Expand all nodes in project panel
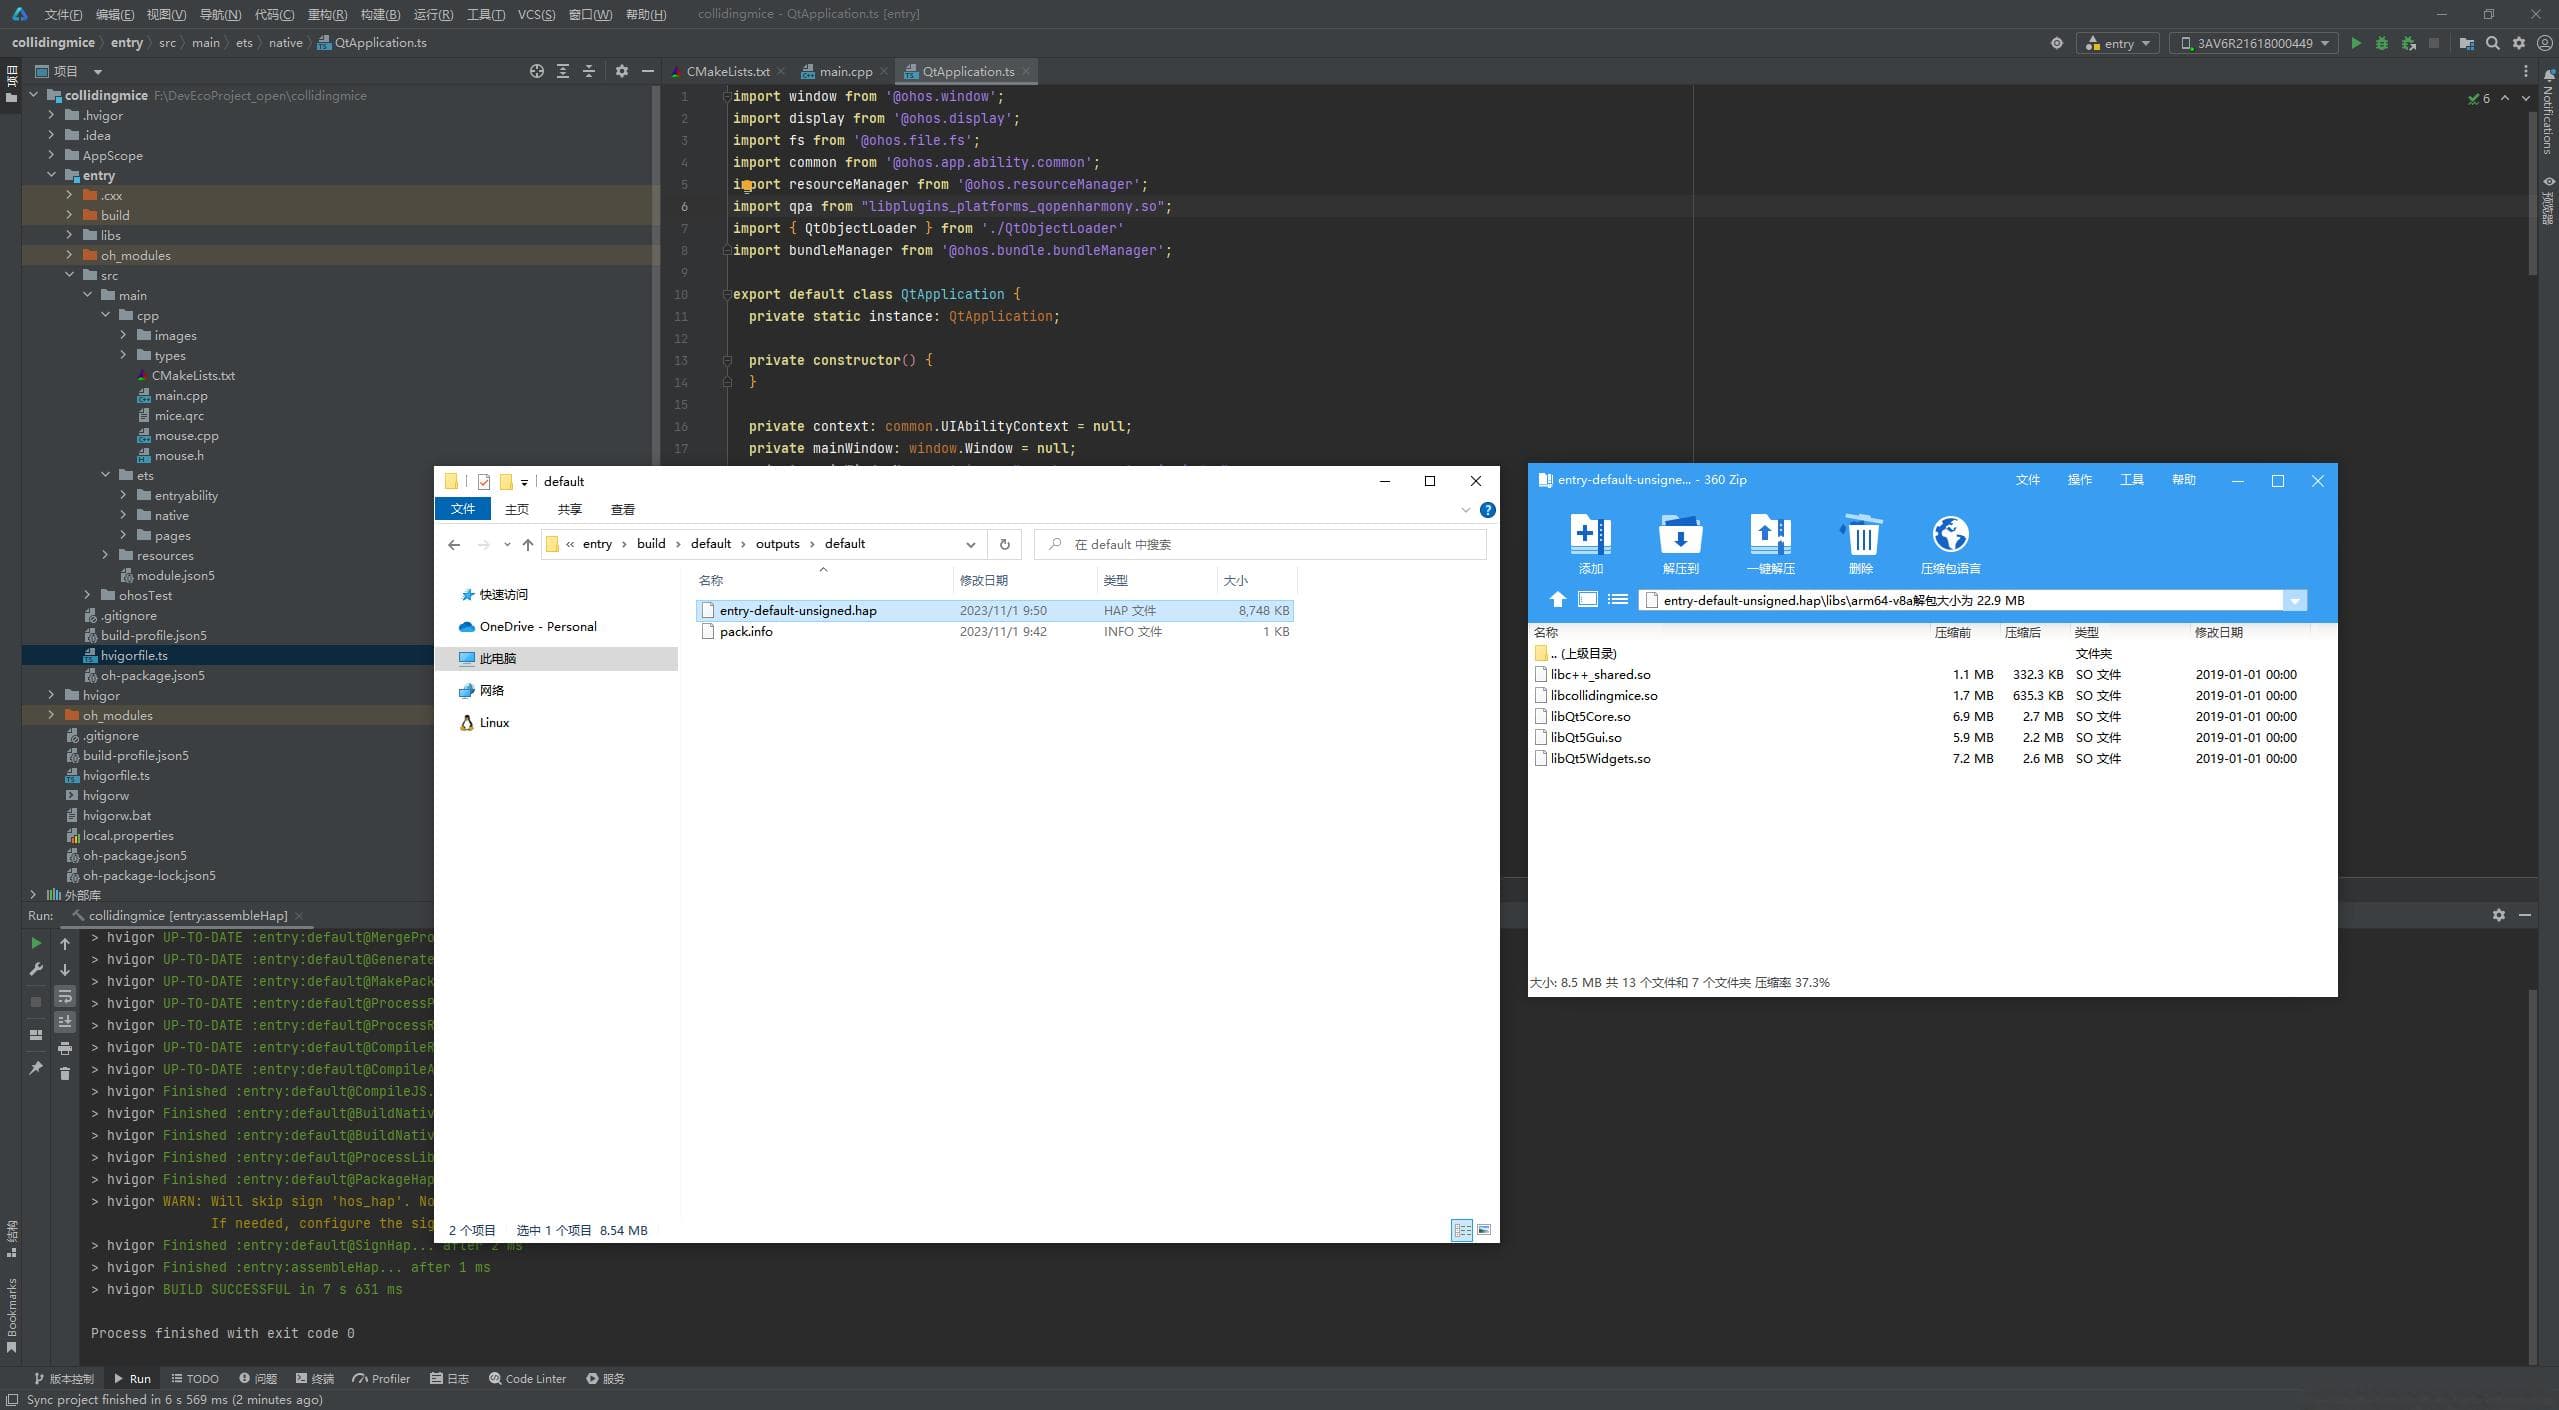This screenshot has height=1410, width=2559. click(x=563, y=71)
